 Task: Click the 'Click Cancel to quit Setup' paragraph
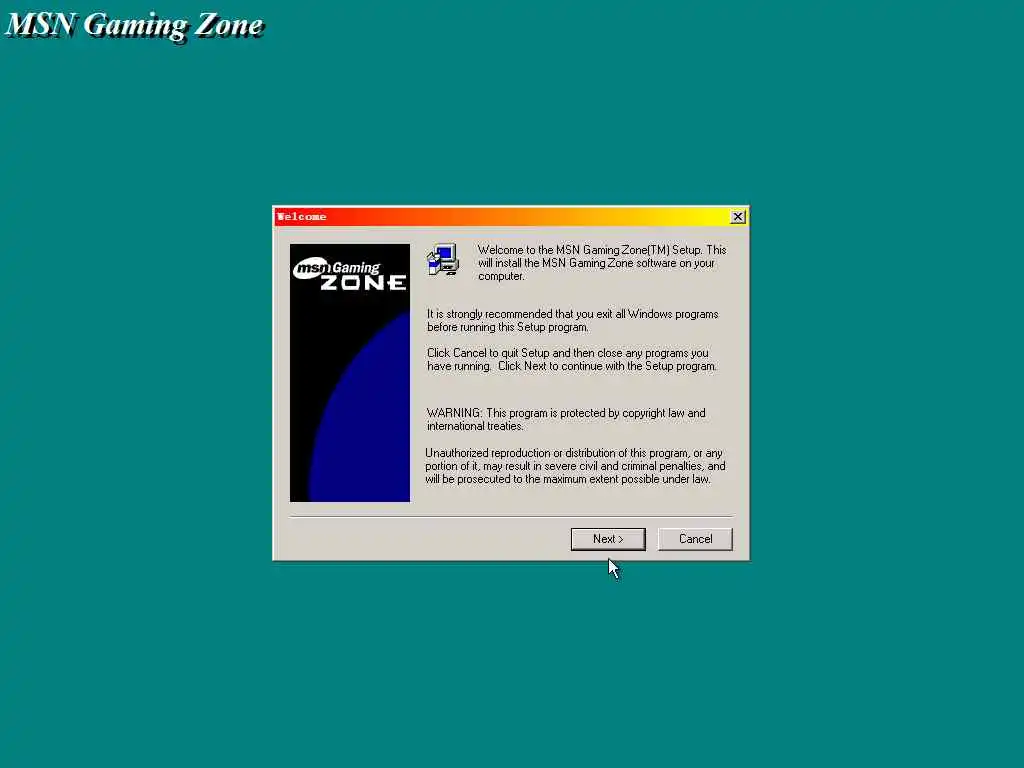(571, 359)
